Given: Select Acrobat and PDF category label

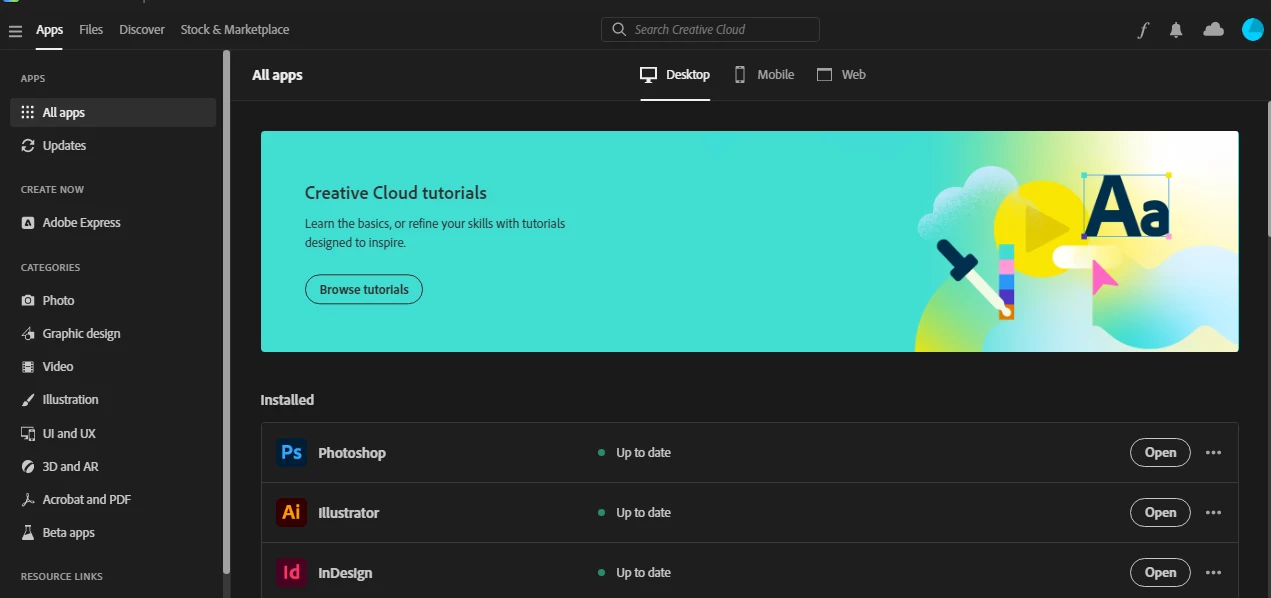Looking at the screenshot, I should (x=87, y=500).
